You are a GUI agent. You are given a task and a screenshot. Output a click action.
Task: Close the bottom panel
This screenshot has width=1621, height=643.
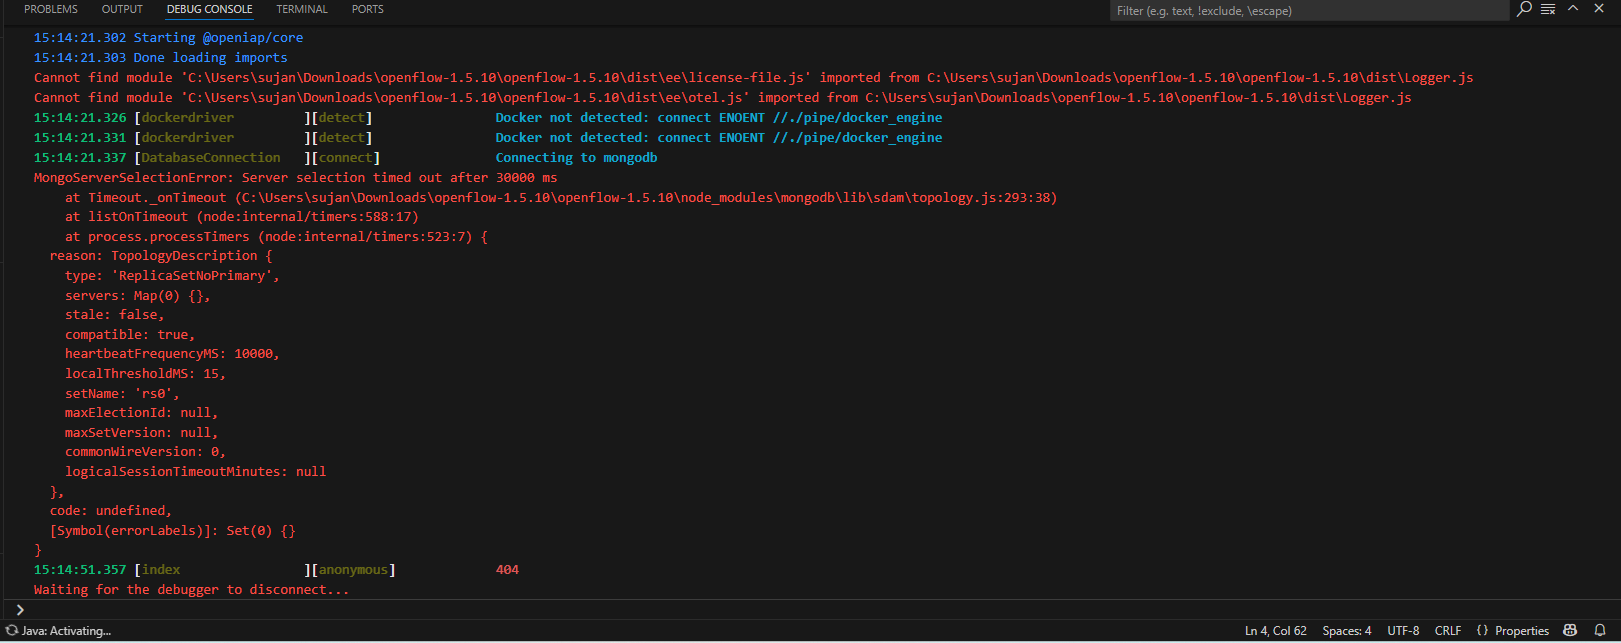tap(1599, 8)
